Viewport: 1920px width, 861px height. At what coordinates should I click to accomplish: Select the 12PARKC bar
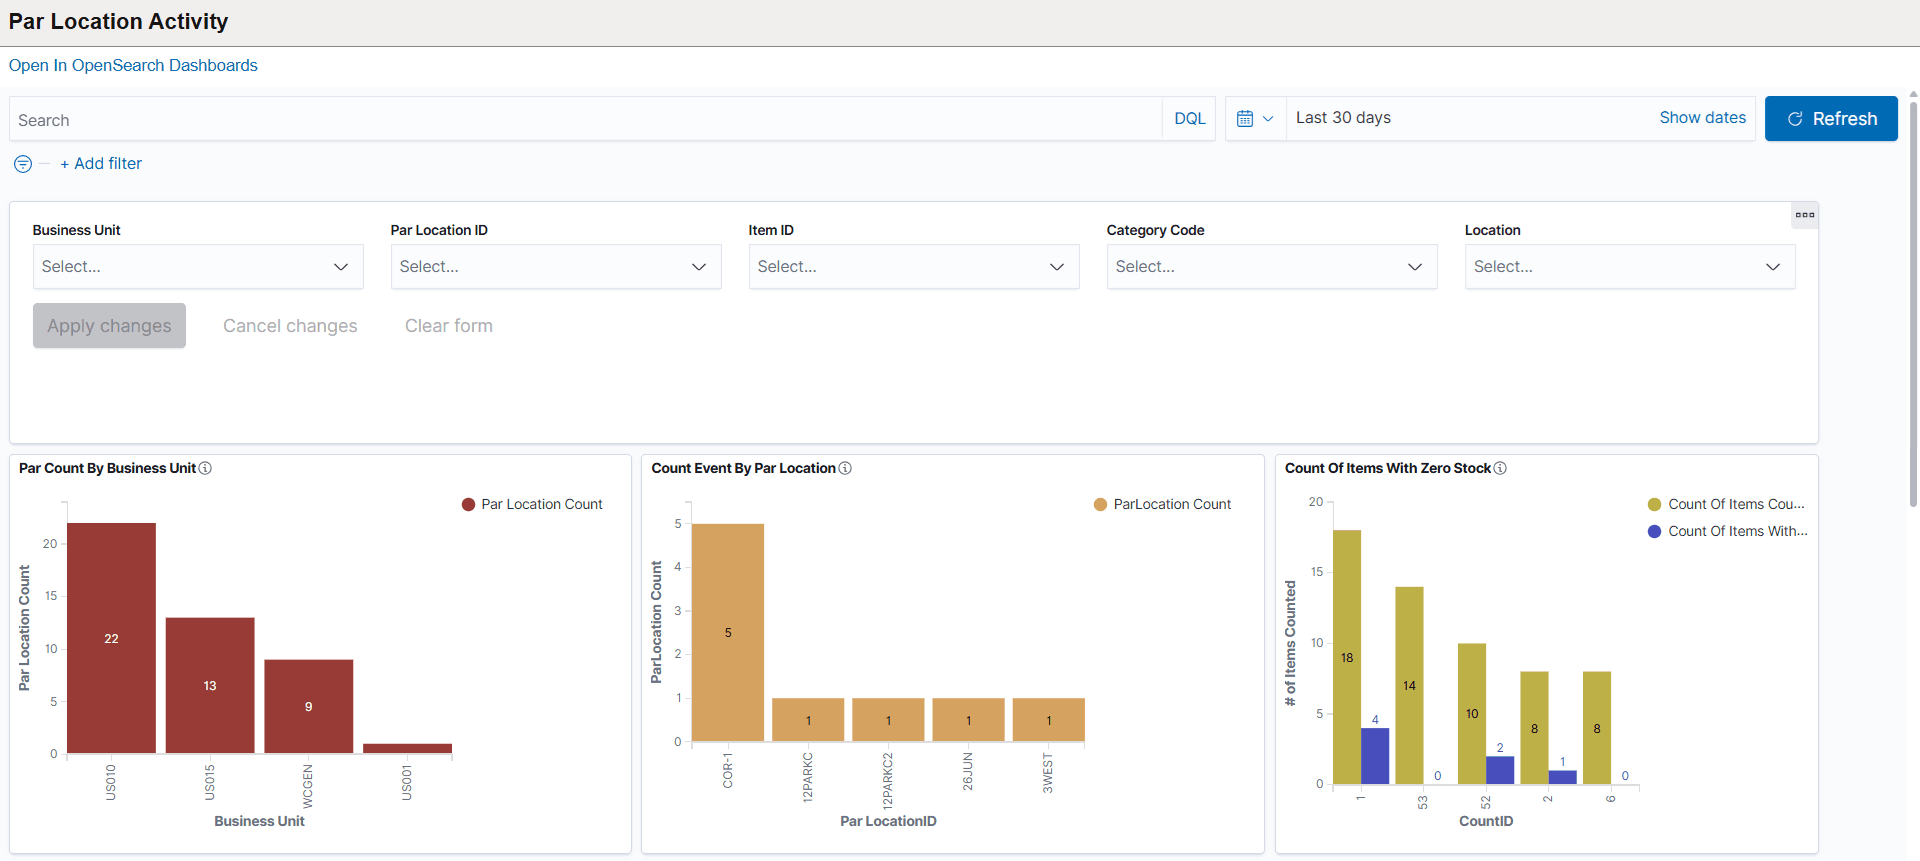pyautogui.click(x=808, y=720)
